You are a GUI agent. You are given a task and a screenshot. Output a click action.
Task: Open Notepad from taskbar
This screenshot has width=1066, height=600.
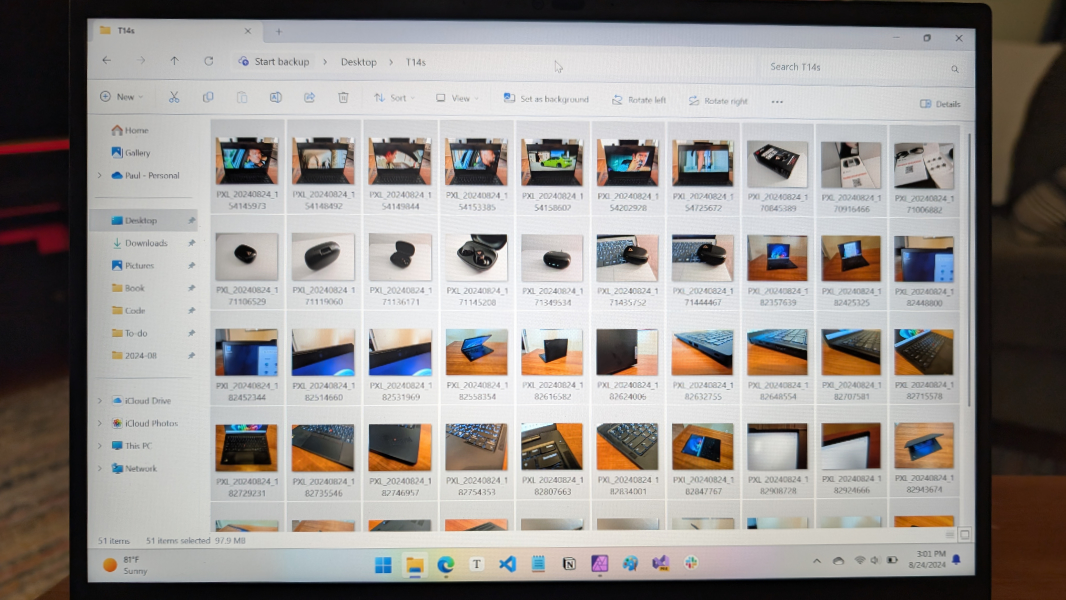point(538,564)
